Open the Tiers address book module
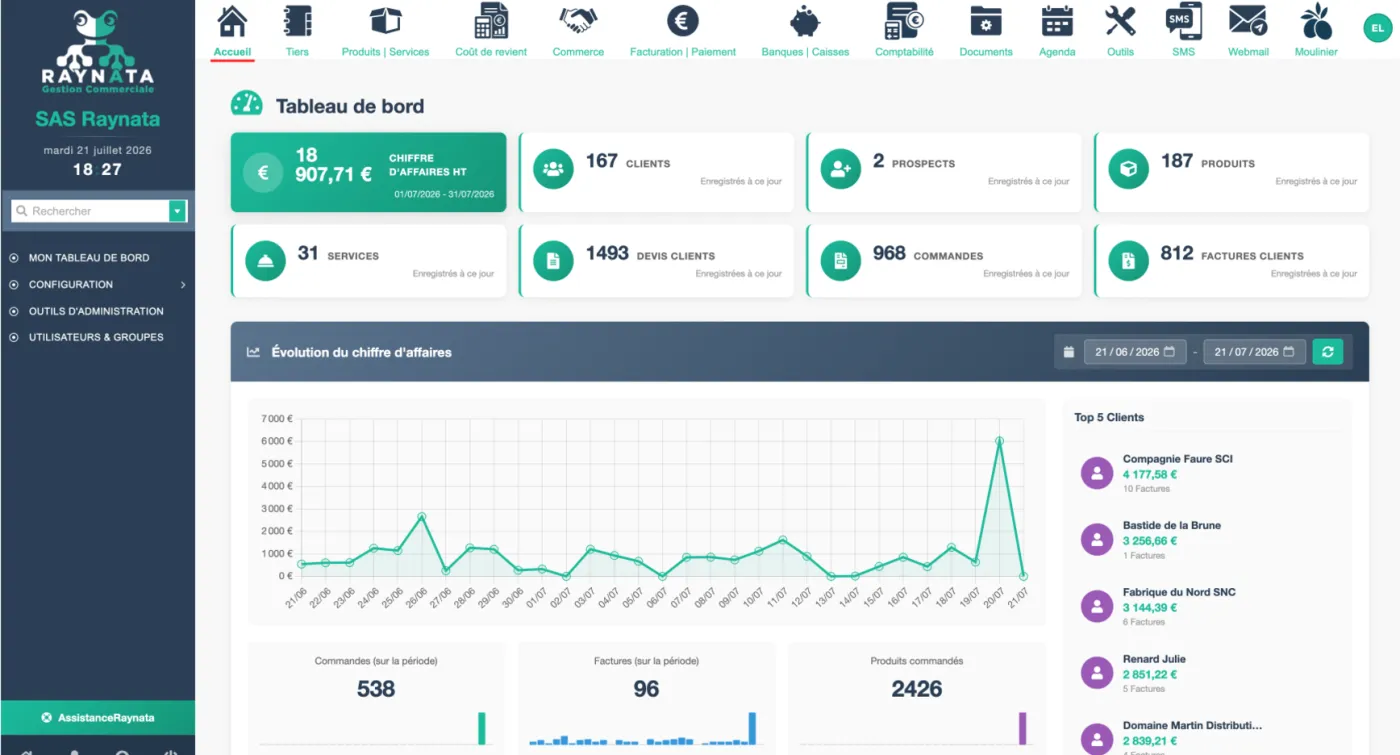This screenshot has width=1400, height=755. tap(297, 20)
